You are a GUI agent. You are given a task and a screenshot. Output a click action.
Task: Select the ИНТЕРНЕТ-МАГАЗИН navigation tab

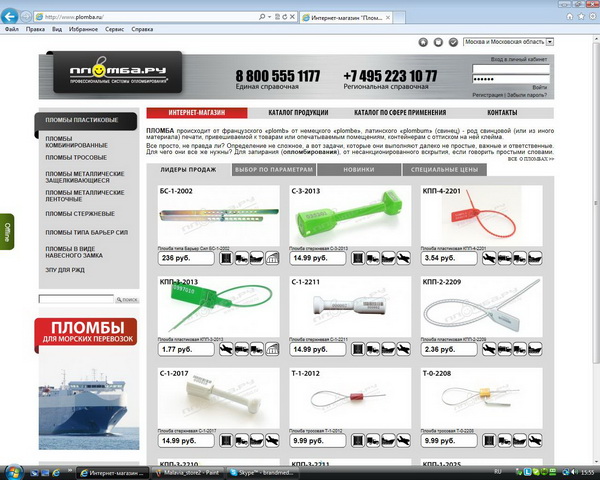point(197,113)
